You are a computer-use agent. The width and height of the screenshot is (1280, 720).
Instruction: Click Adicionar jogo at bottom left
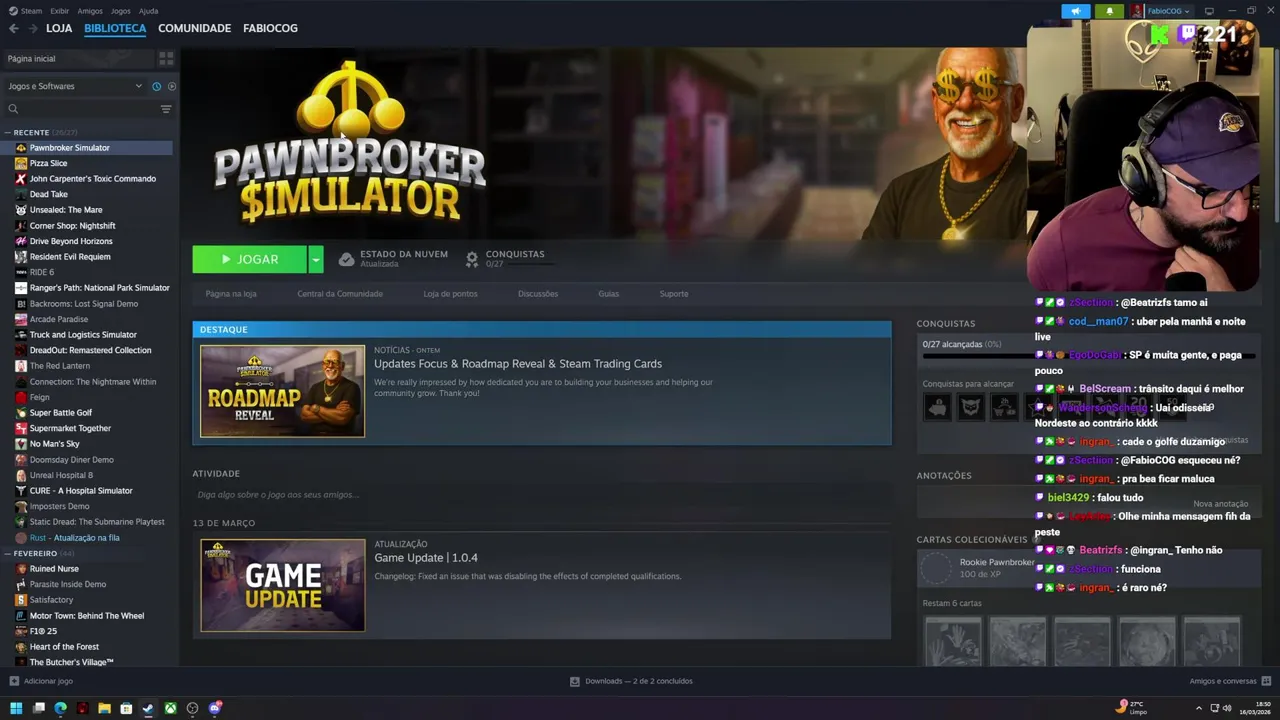pyautogui.click(x=41, y=681)
